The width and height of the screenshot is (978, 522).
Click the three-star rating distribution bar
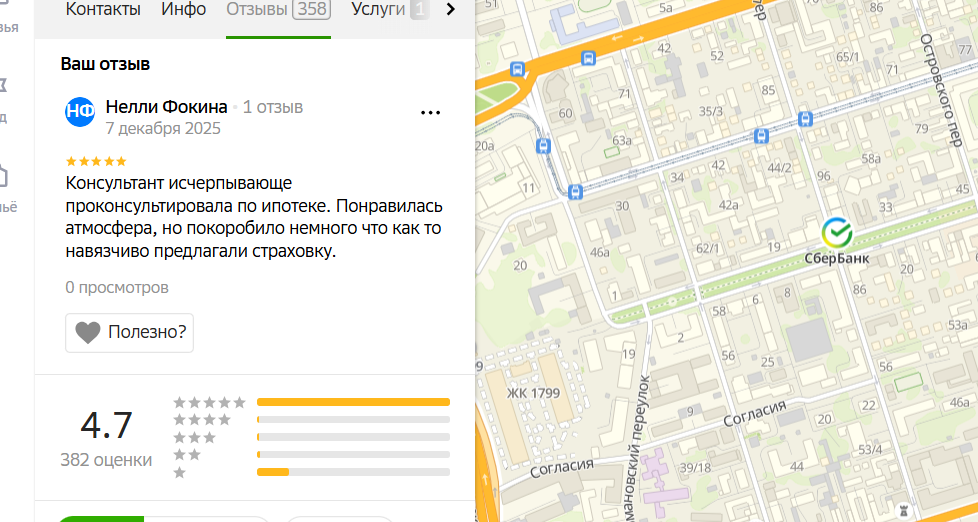click(354, 437)
